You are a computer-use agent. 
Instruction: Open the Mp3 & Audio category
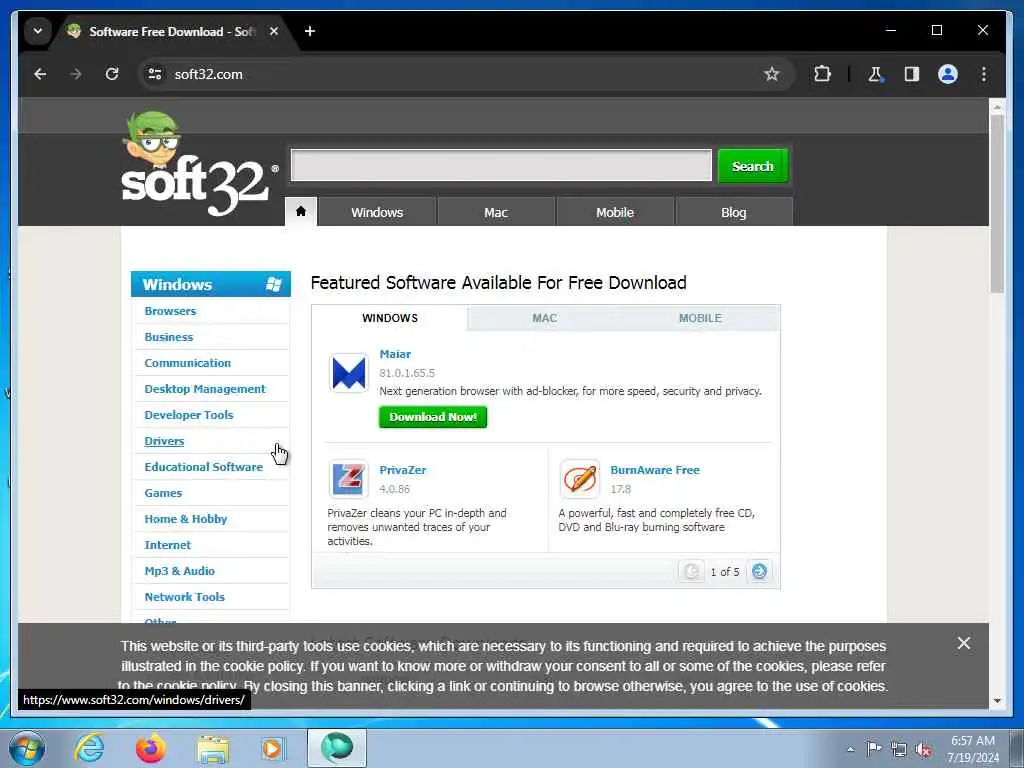[x=179, y=571]
